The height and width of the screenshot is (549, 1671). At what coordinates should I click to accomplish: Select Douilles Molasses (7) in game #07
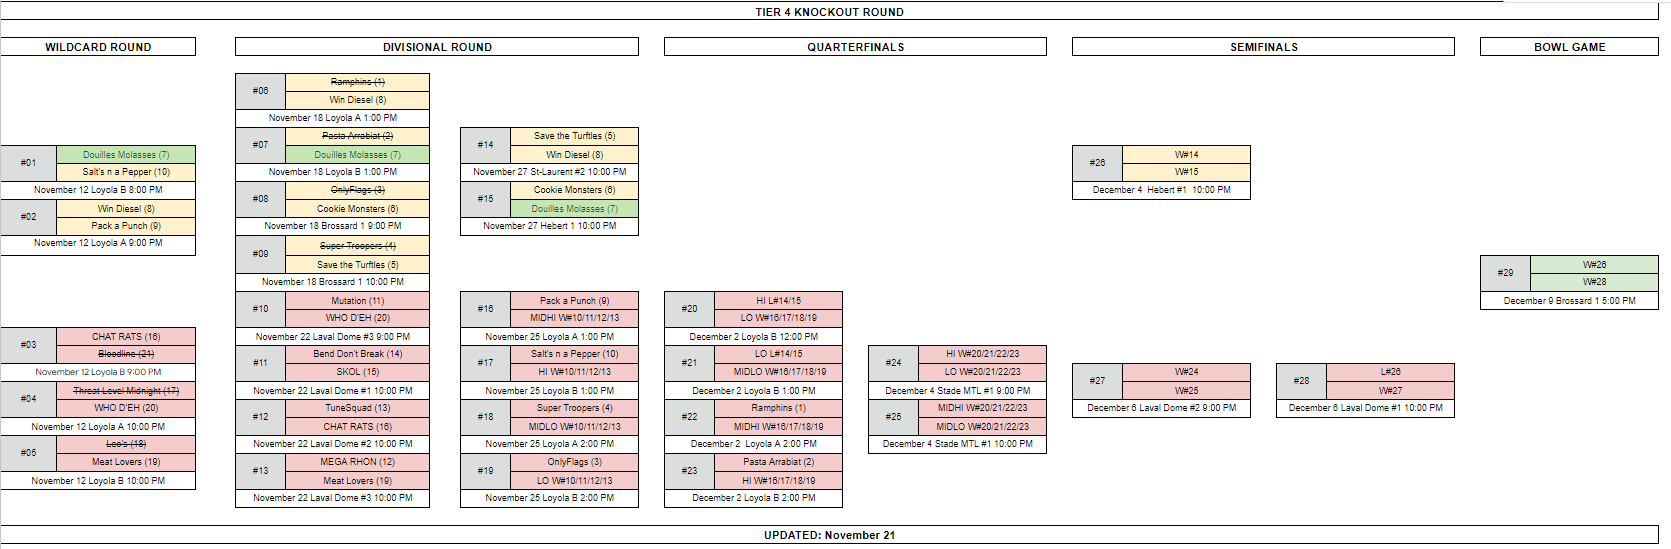tap(358, 155)
